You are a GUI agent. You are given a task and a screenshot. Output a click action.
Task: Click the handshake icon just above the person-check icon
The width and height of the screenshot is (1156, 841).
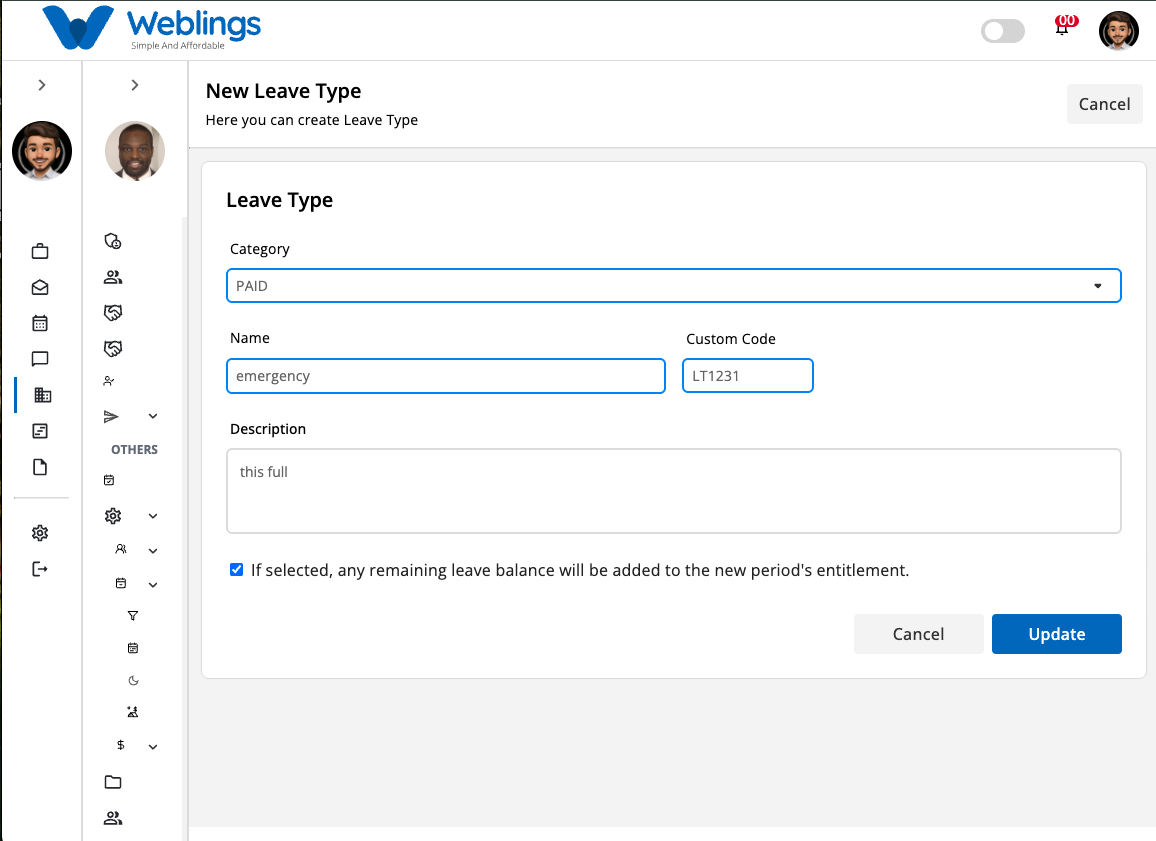(113, 348)
